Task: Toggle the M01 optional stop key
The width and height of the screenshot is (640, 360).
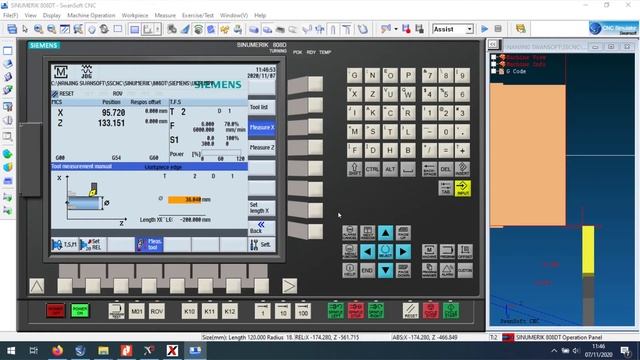Action: coord(137,311)
